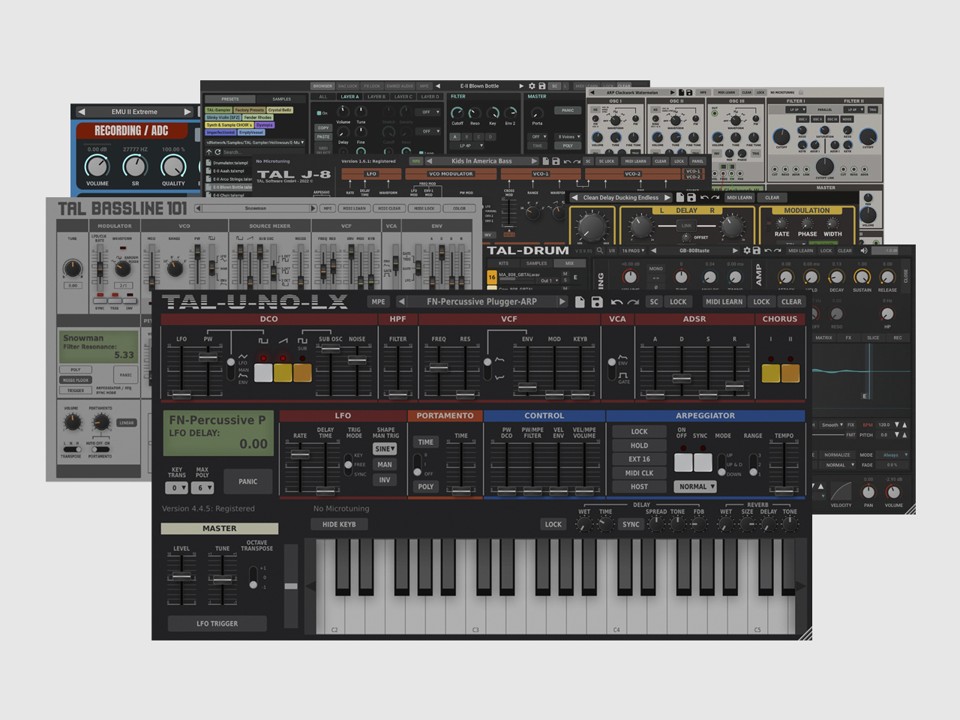The width and height of the screenshot is (960, 720).
Task: Open the KEY TRANS dropdown
Action: point(176,488)
